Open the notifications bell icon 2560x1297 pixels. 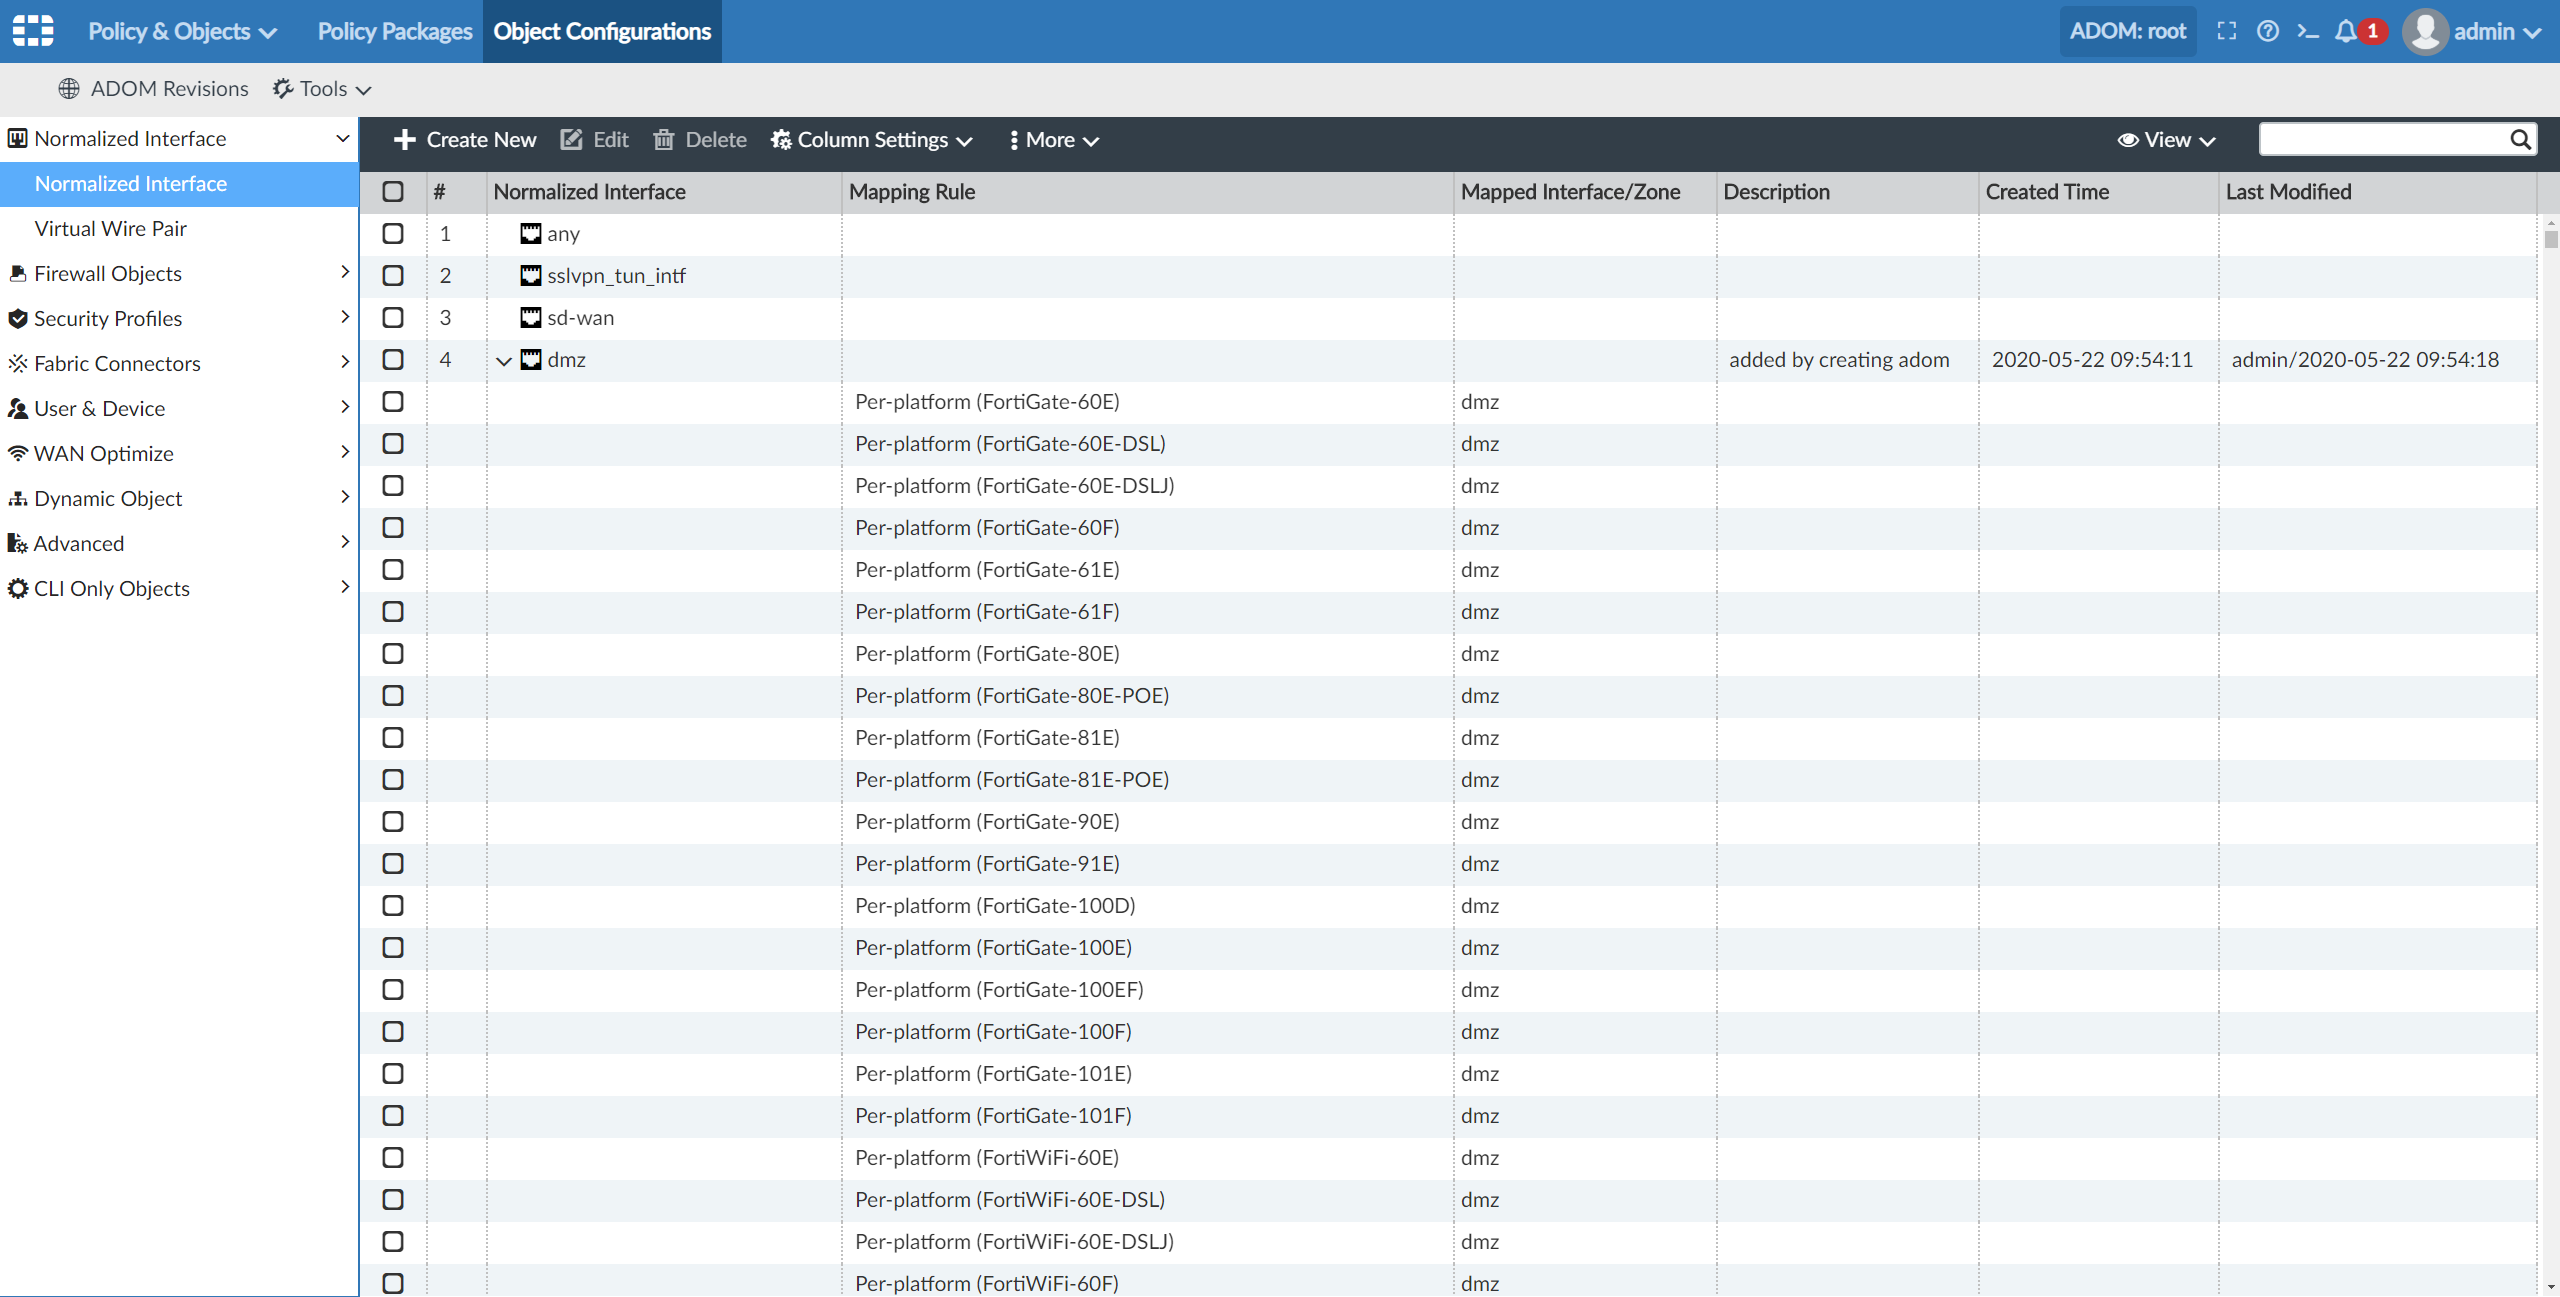coord(2346,31)
